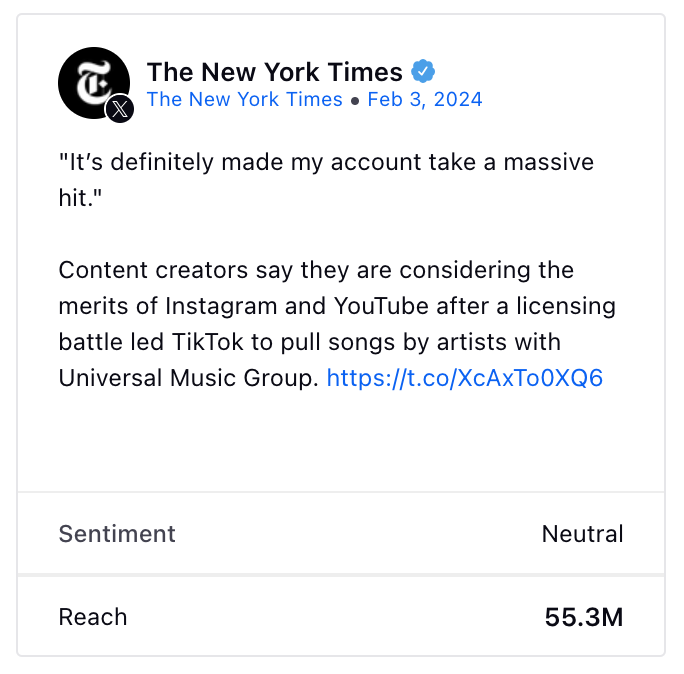Click empty card area below the post text
Viewport: 684px width, 674px height.
tap(341, 441)
